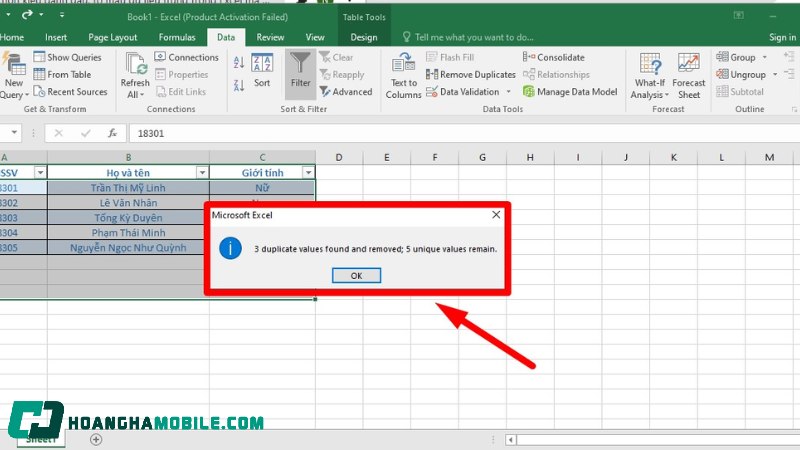
Task: Open filter dropdown for Giới tính
Action: point(308,173)
